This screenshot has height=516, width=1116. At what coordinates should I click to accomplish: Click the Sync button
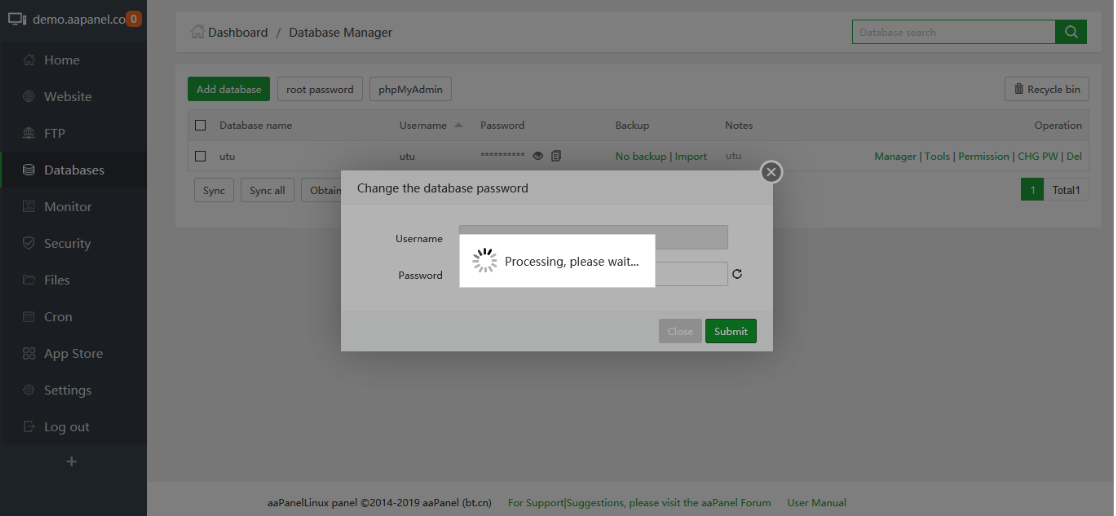coord(214,190)
